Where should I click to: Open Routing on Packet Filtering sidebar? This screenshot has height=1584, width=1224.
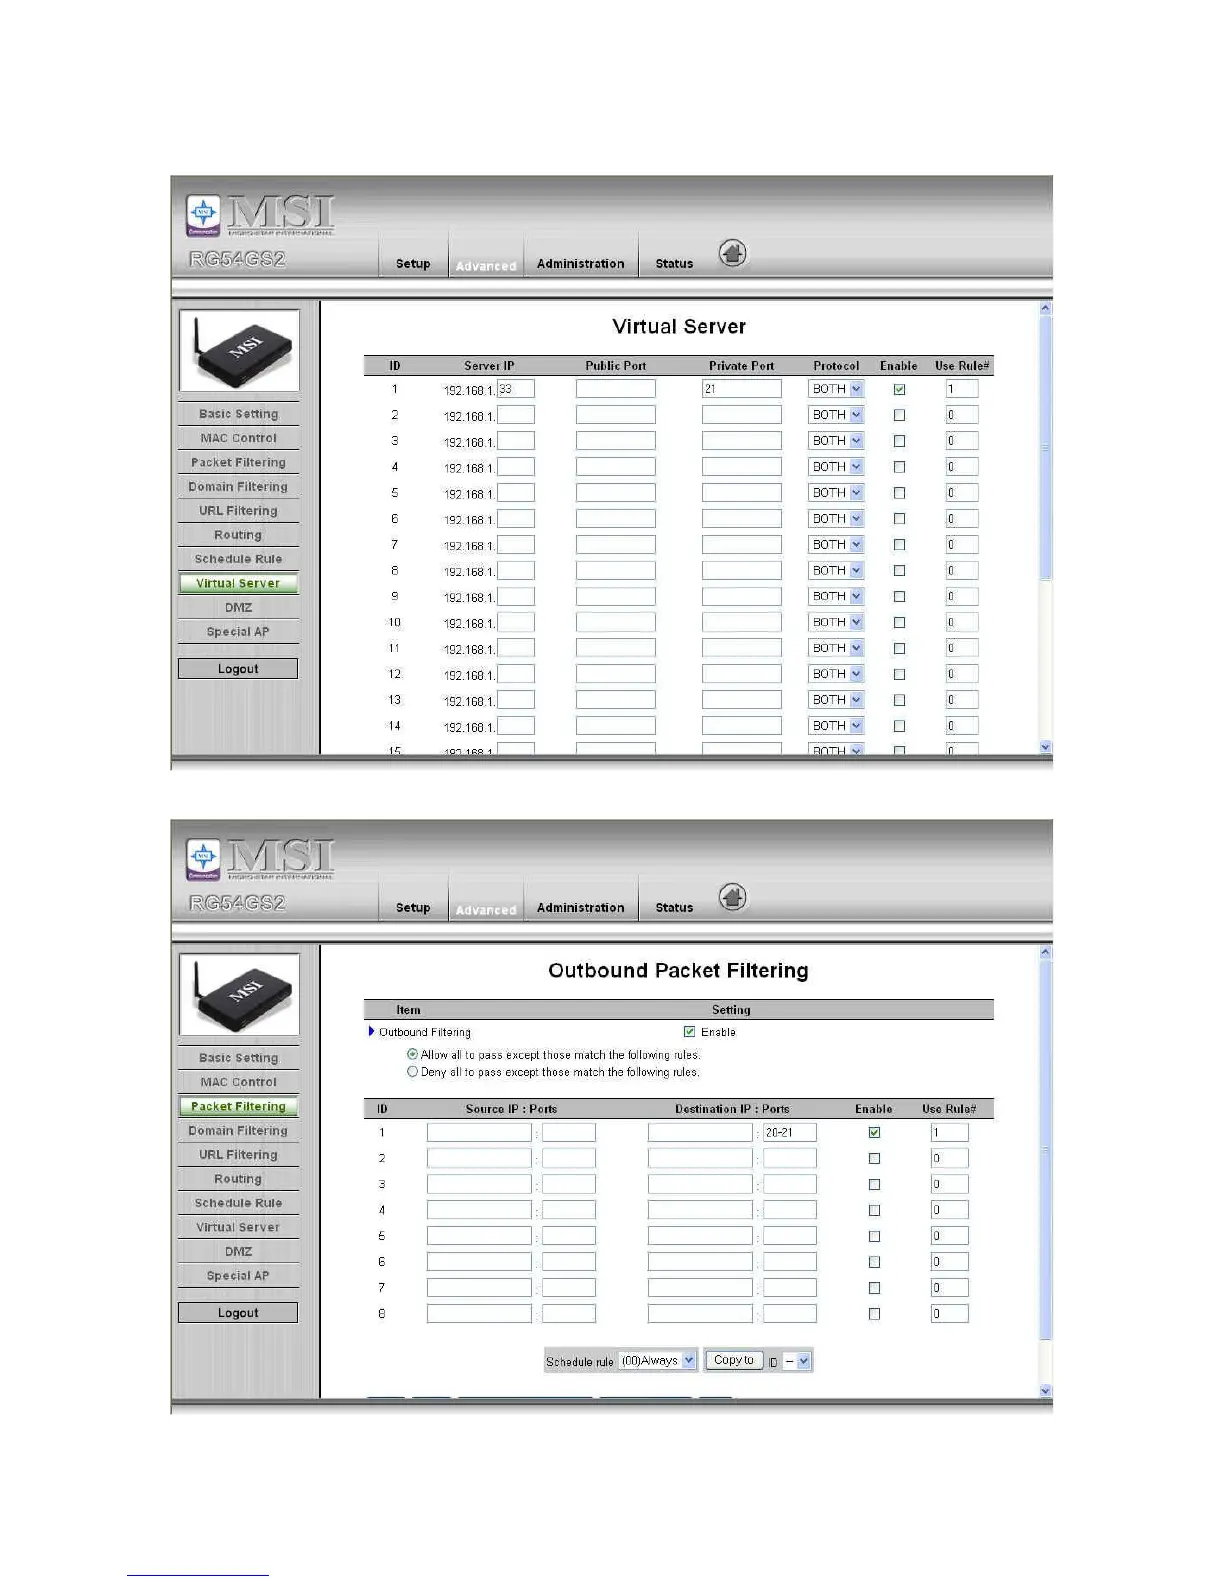(238, 1179)
